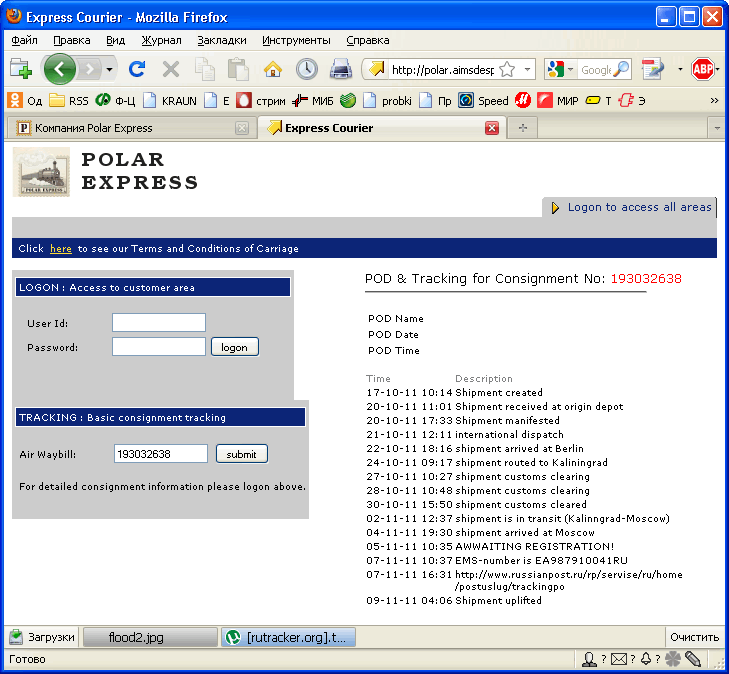729x674 pixels.
Task: Open the Журнал menu
Action: tap(161, 40)
